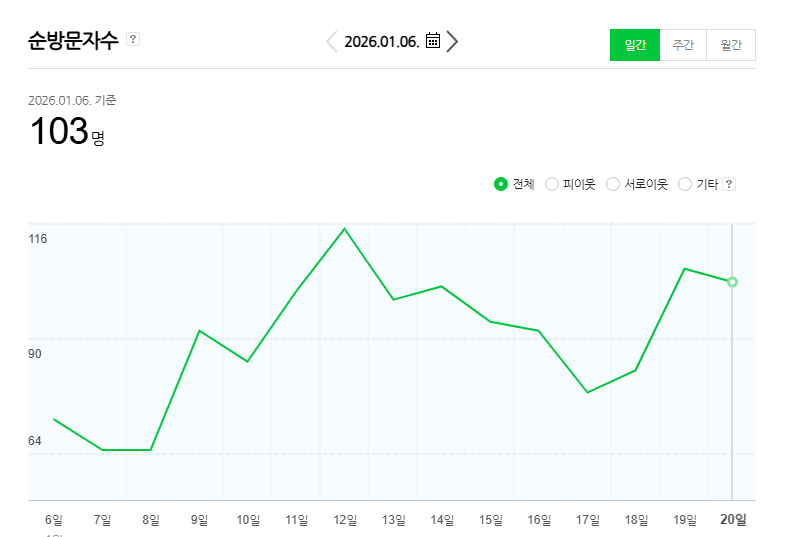Click the help icon beside 순방문자수 title
Image resolution: width=799 pixels, height=537 pixels.
pos(133,40)
